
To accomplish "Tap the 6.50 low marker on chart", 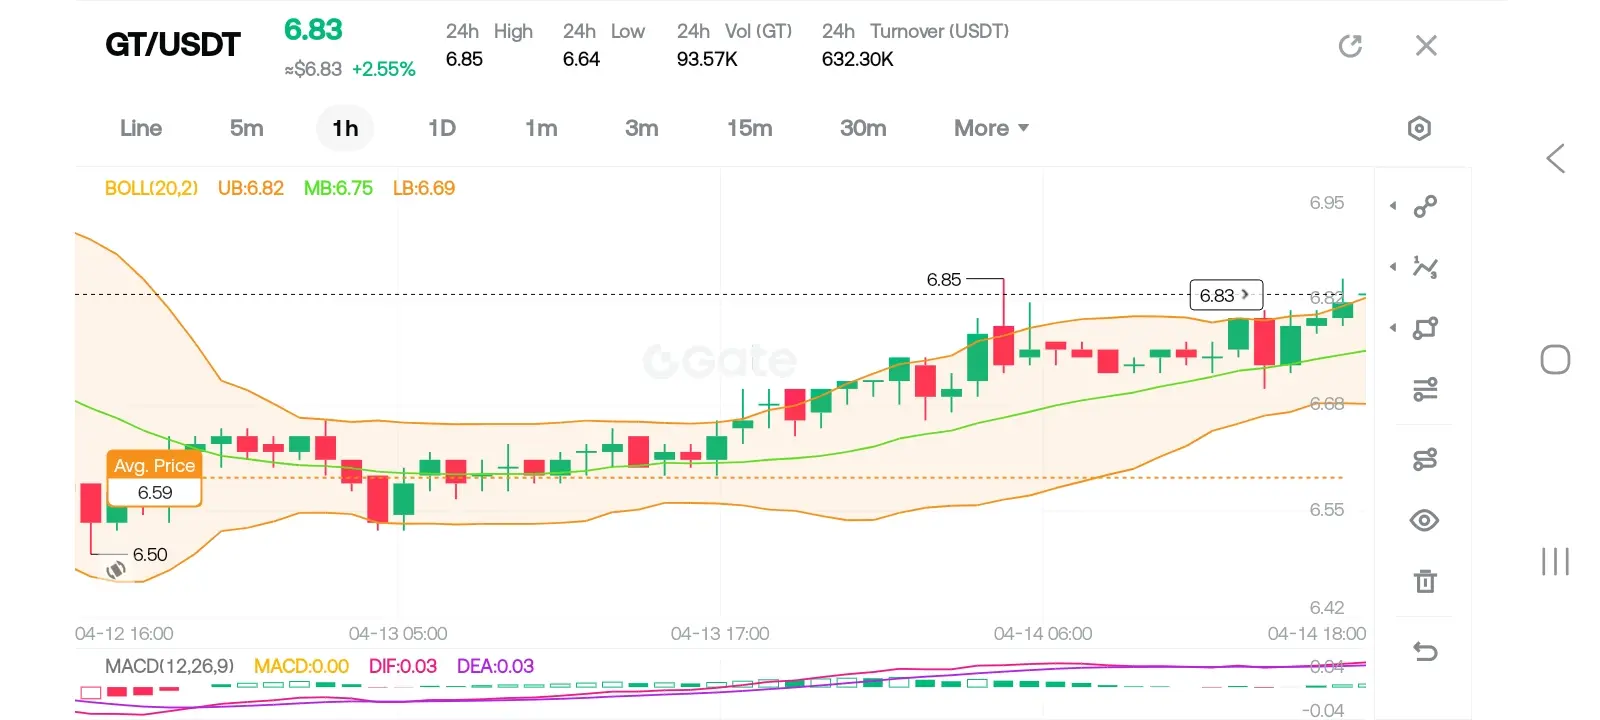I will tap(150, 555).
